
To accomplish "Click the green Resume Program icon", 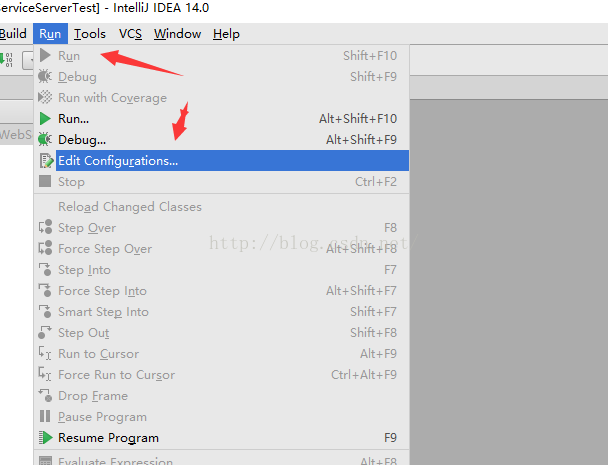I will pos(45,437).
